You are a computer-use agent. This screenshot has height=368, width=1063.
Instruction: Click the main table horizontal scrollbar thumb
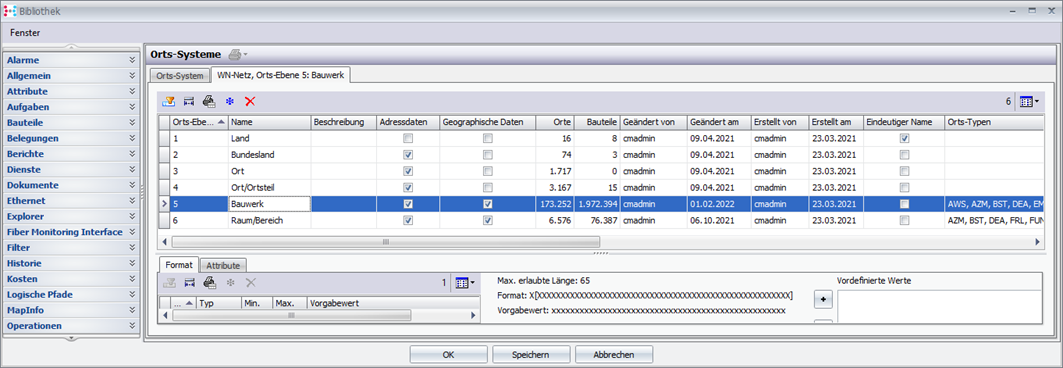pyautogui.click(x=386, y=241)
